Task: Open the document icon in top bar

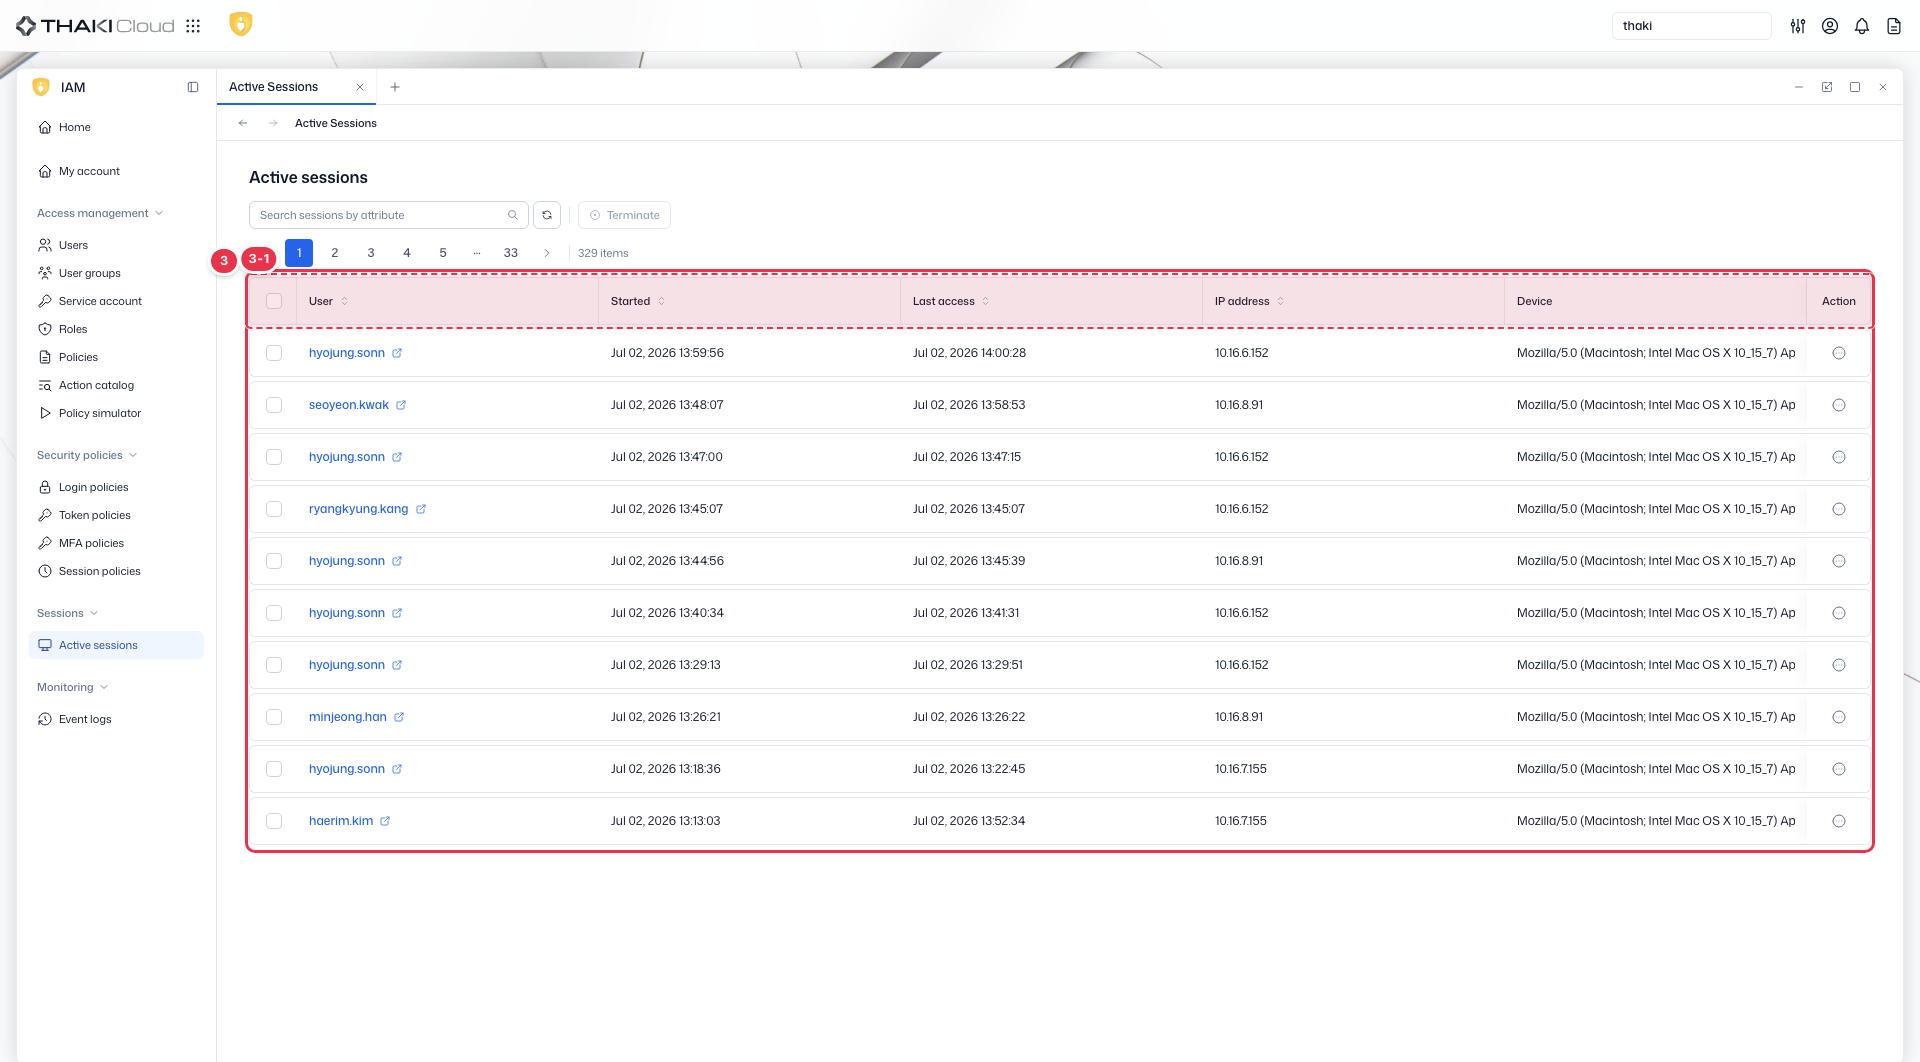Action: click(x=1894, y=26)
